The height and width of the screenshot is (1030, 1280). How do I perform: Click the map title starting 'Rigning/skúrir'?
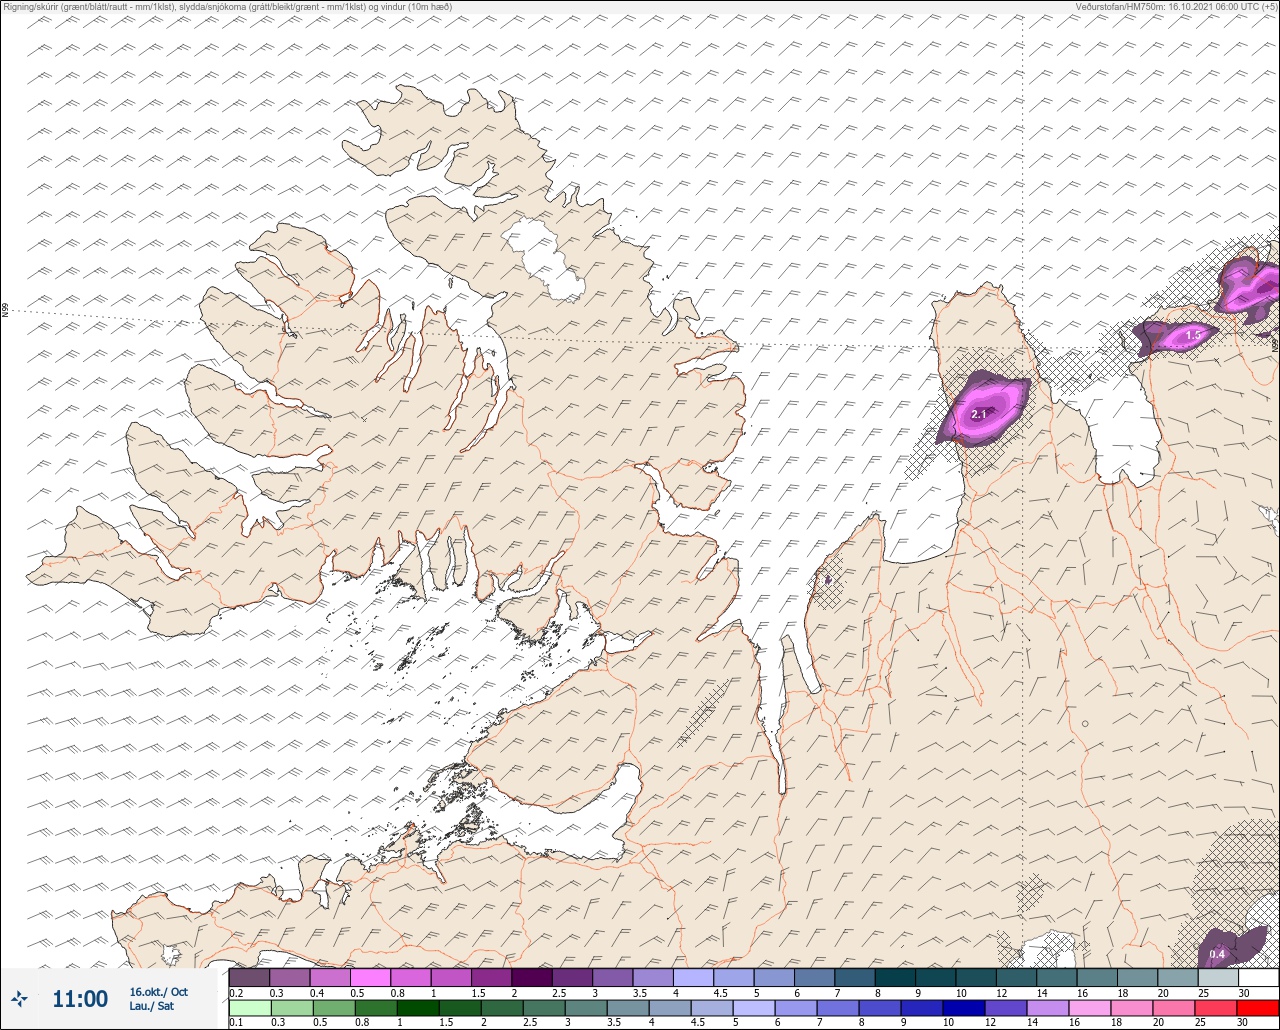click(x=227, y=7)
